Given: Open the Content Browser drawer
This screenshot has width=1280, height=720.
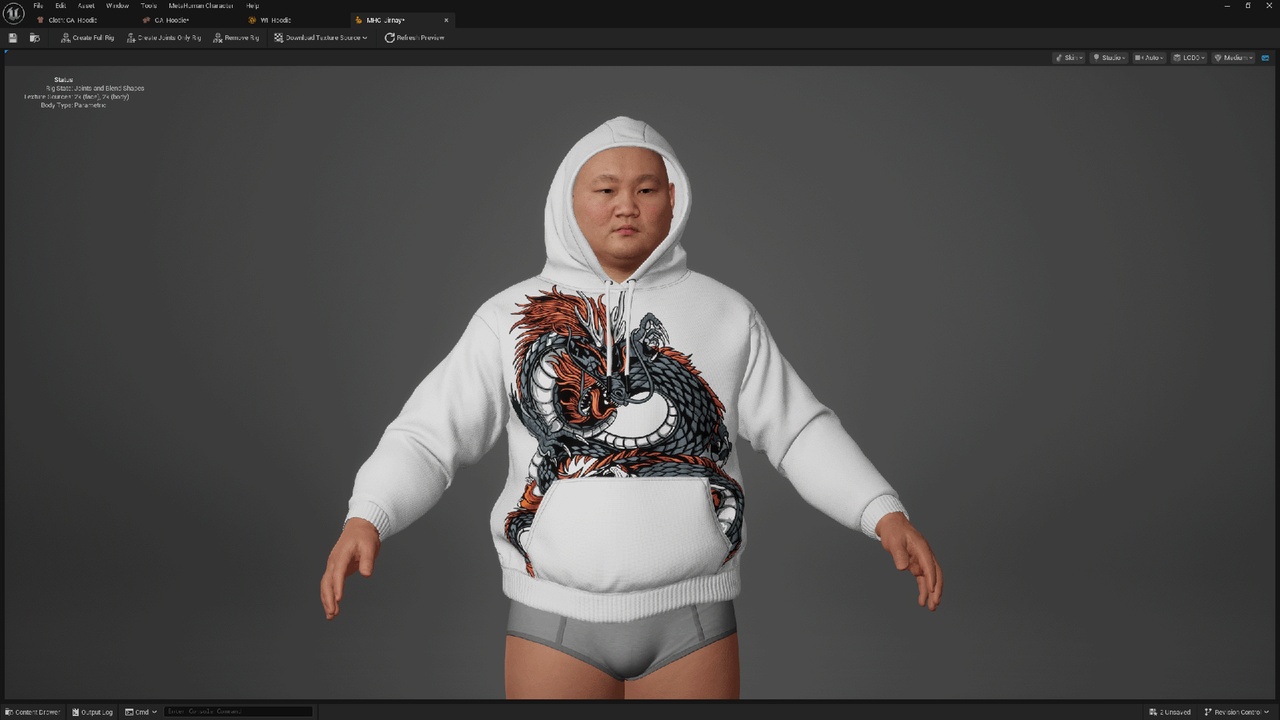Looking at the screenshot, I should point(32,712).
